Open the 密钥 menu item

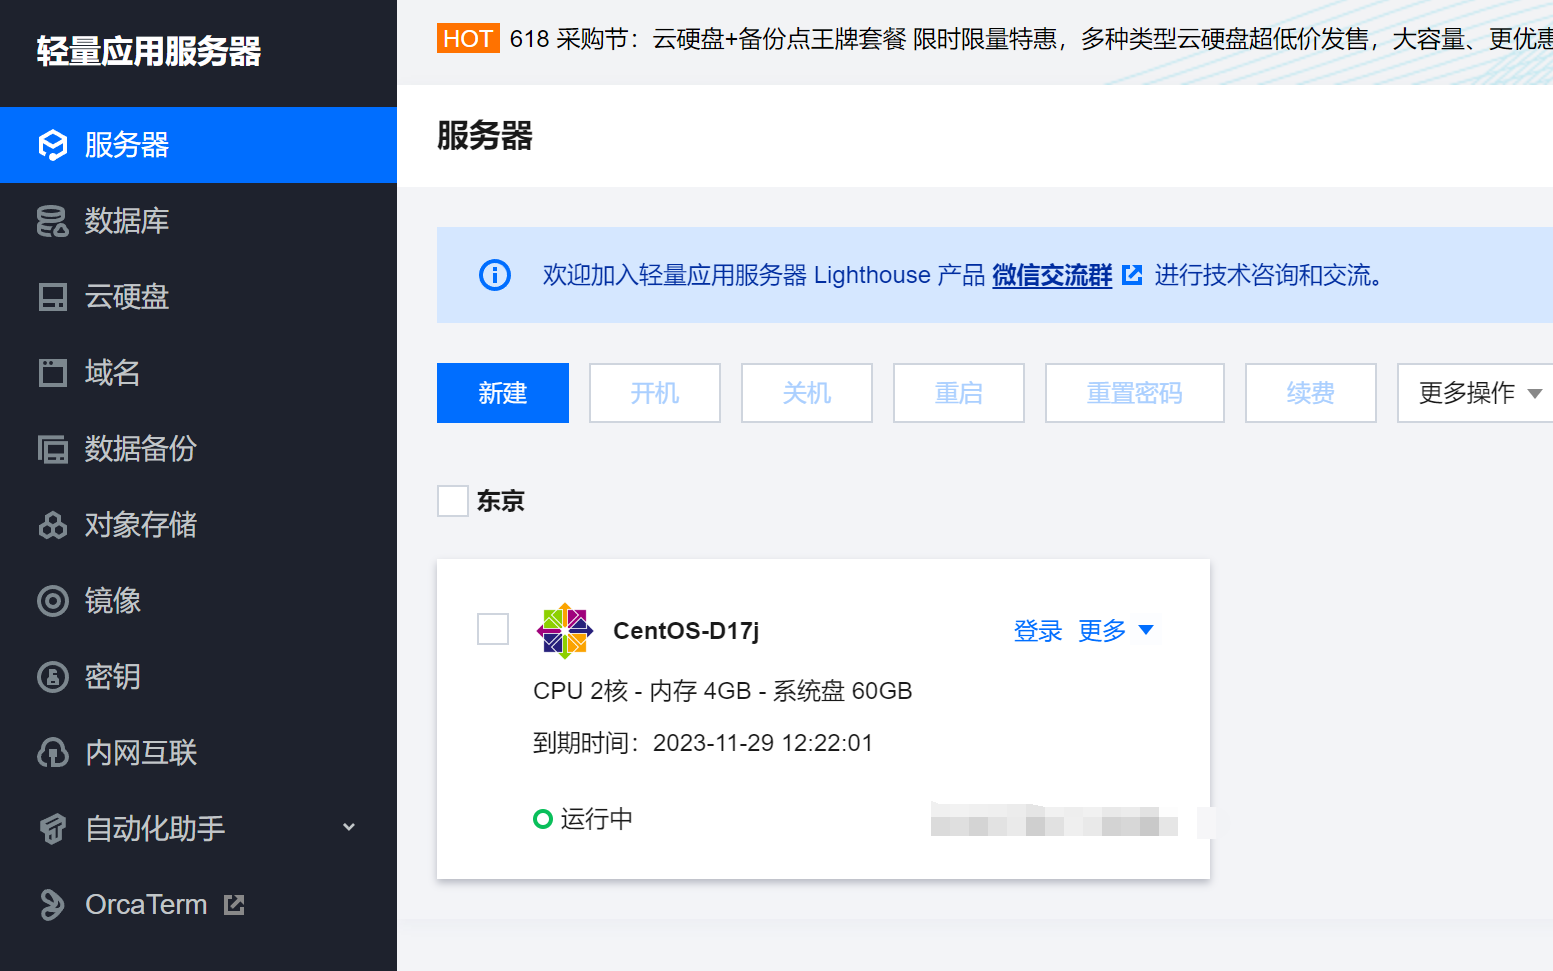click(198, 677)
